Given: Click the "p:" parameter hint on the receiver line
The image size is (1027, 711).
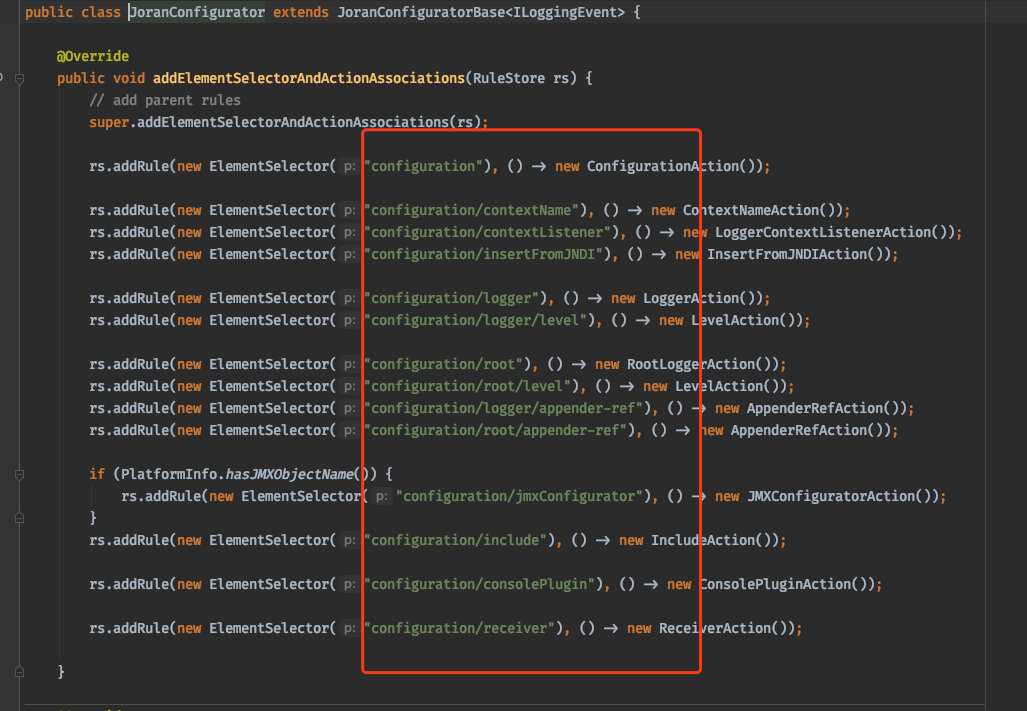Looking at the screenshot, I should pyautogui.click(x=350, y=629).
